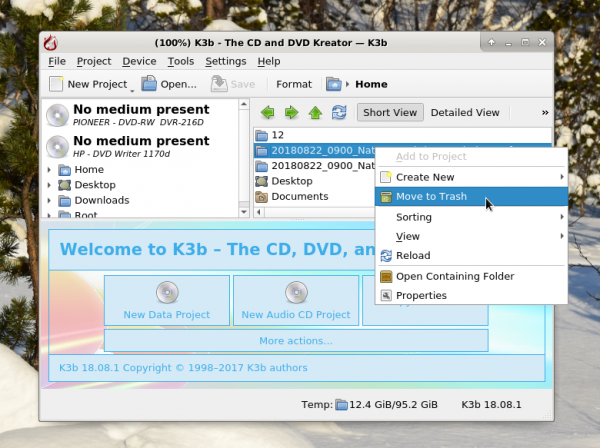This screenshot has width=600, height=448.
Task: Go up one folder with green arrow
Action: (x=315, y=112)
